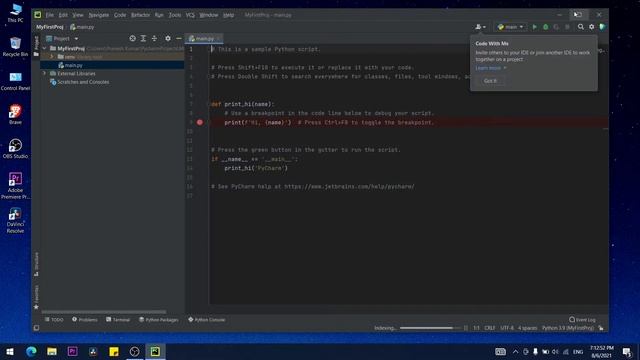This screenshot has height=360, width=640.
Task: Expand hidden system tray icons chevron
Action: point(516,351)
